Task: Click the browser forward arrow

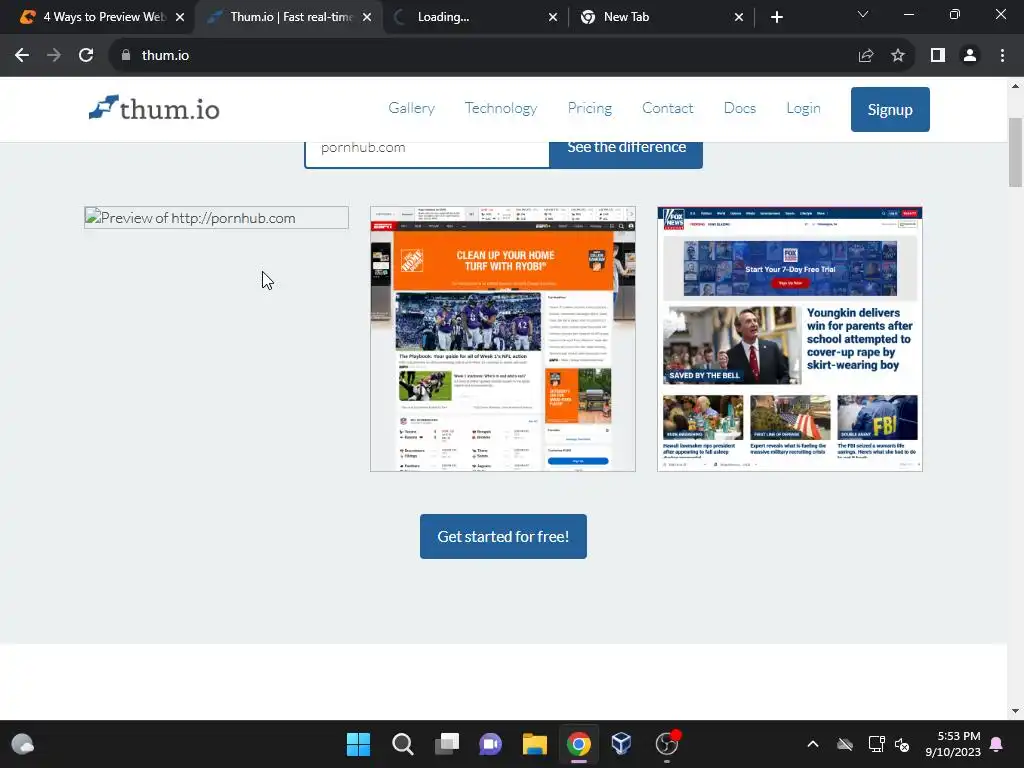Action: 54,56
